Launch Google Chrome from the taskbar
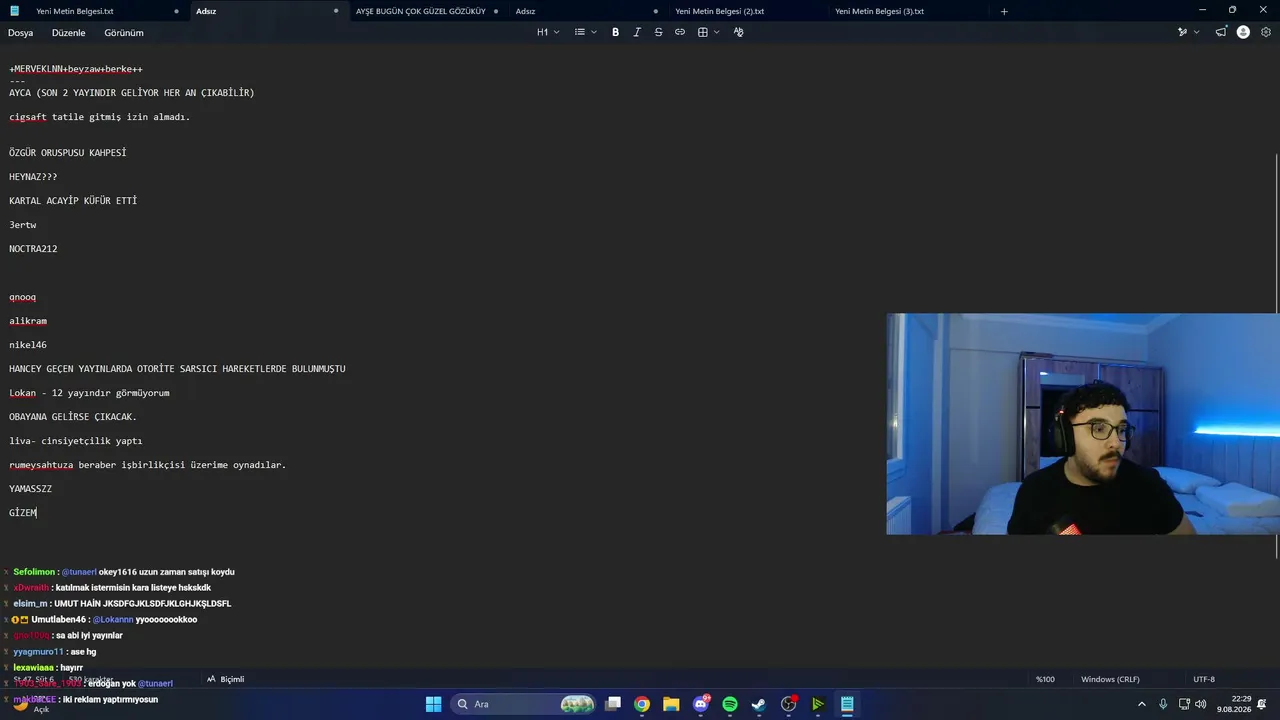Viewport: 1280px width, 720px height. coord(642,704)
